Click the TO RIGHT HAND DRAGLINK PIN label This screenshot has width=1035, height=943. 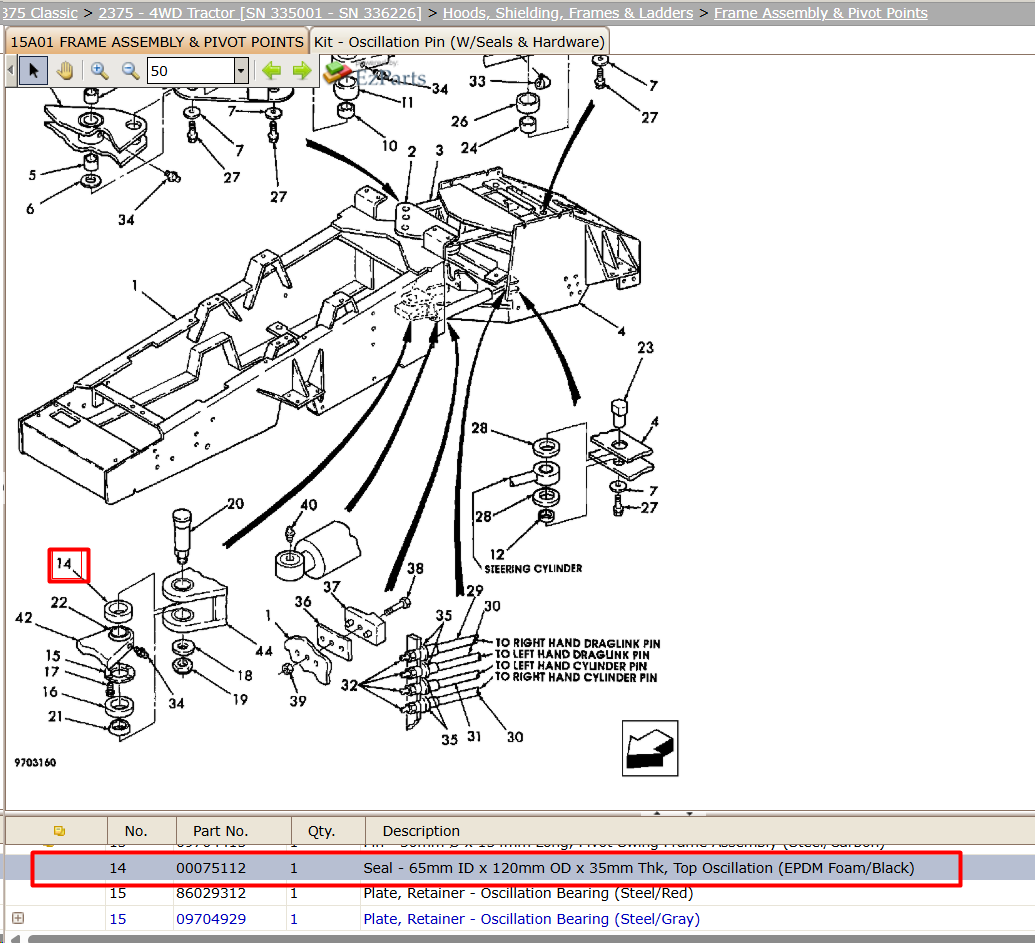578,643
